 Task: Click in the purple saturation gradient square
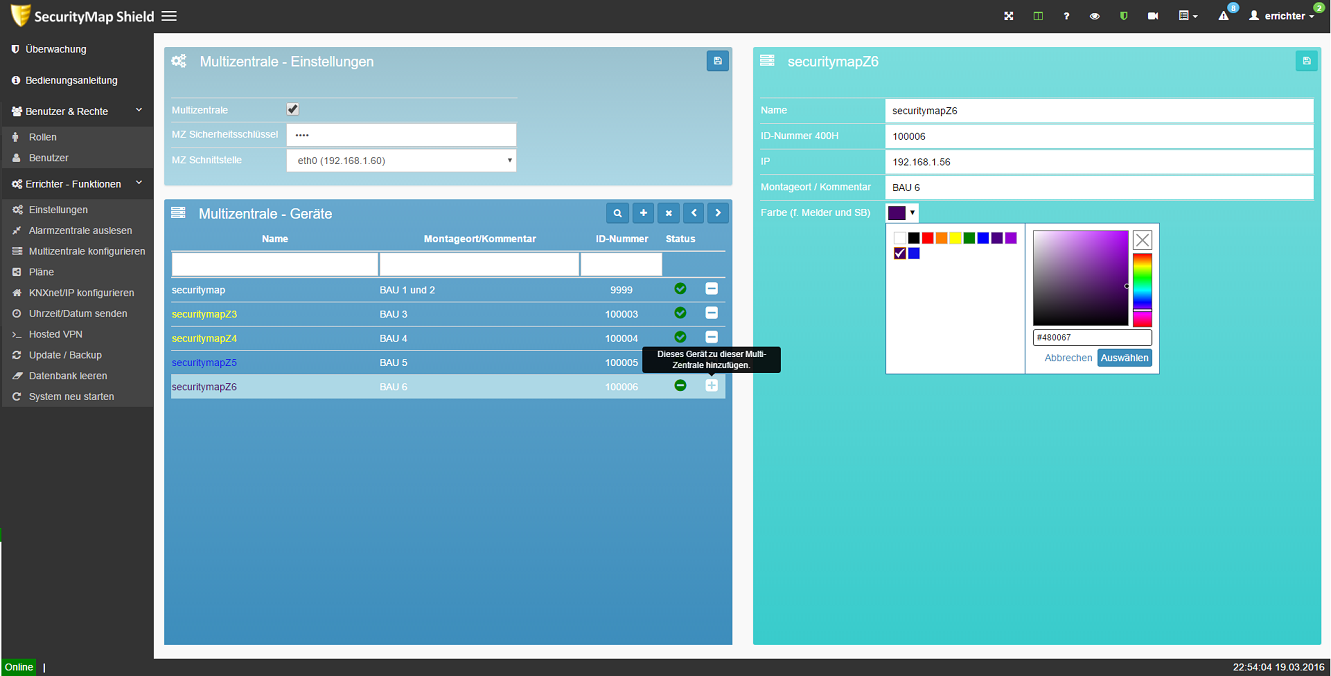pyautogui.click(x=1080, y=278)
